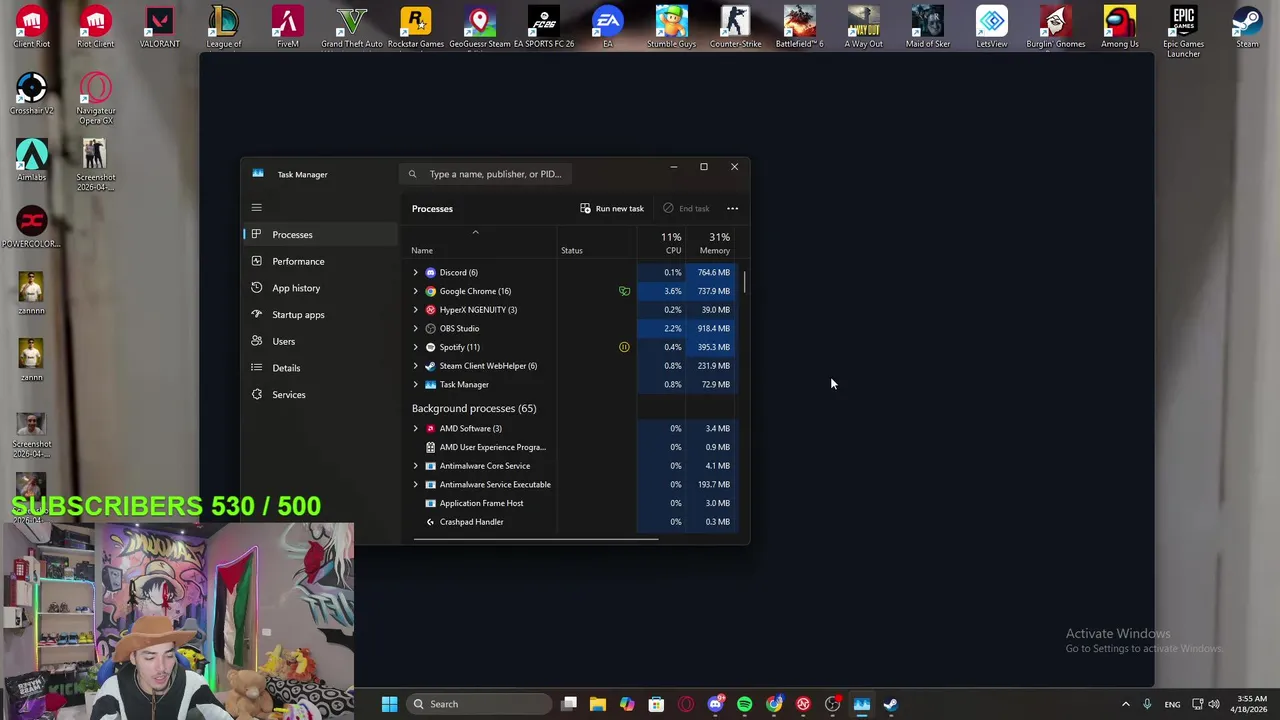Viewport: 1280px width, 720px height.
Task: Open the Epic Games Launcher desktop shortcut
Action: 1183,32
